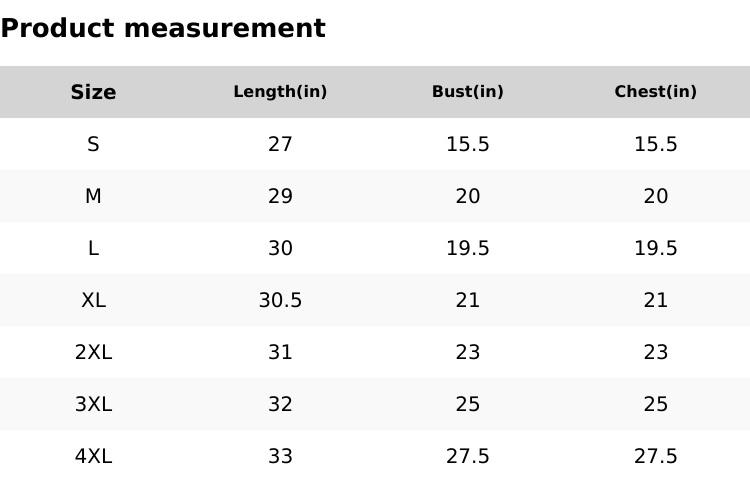Click chest value 25 in 3XL row

coord(655,404)
